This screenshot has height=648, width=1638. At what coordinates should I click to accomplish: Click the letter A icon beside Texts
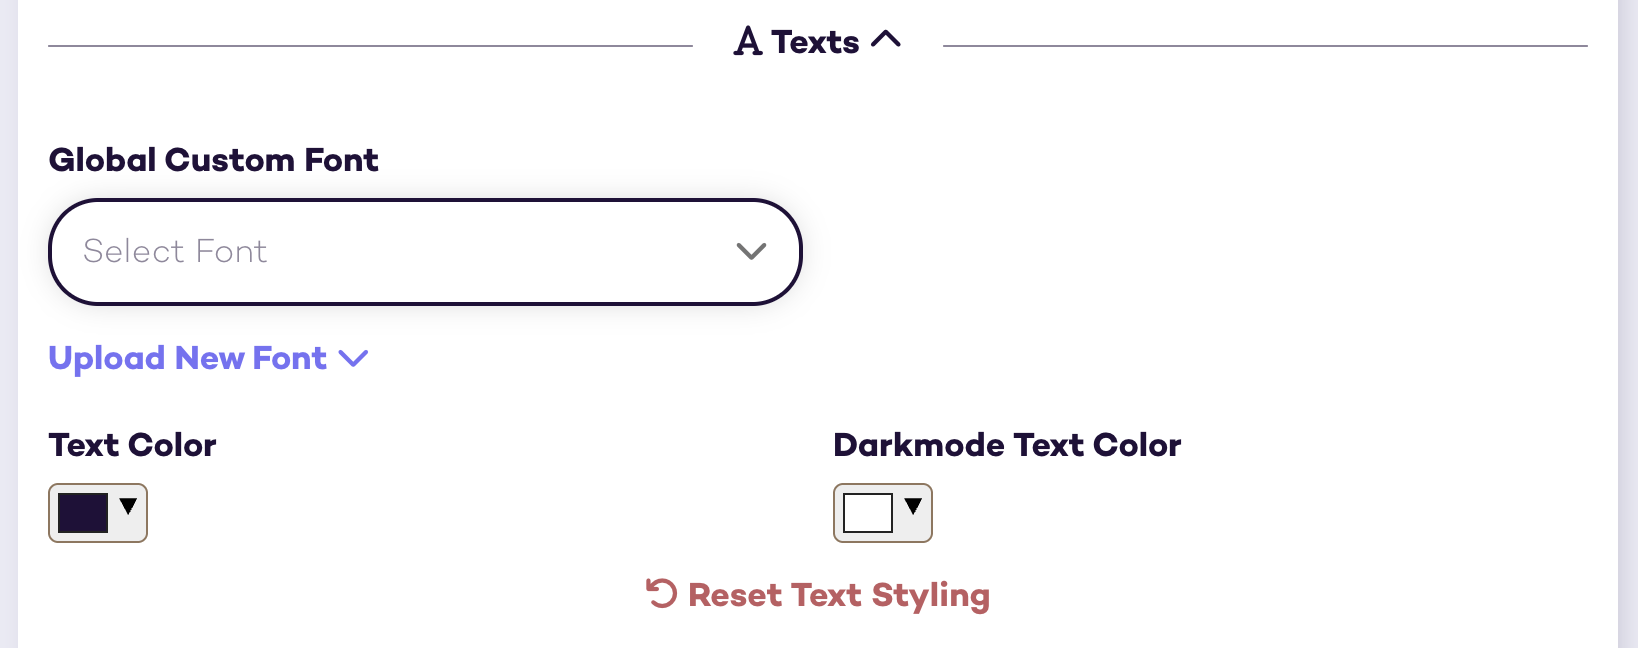(748, 42)
